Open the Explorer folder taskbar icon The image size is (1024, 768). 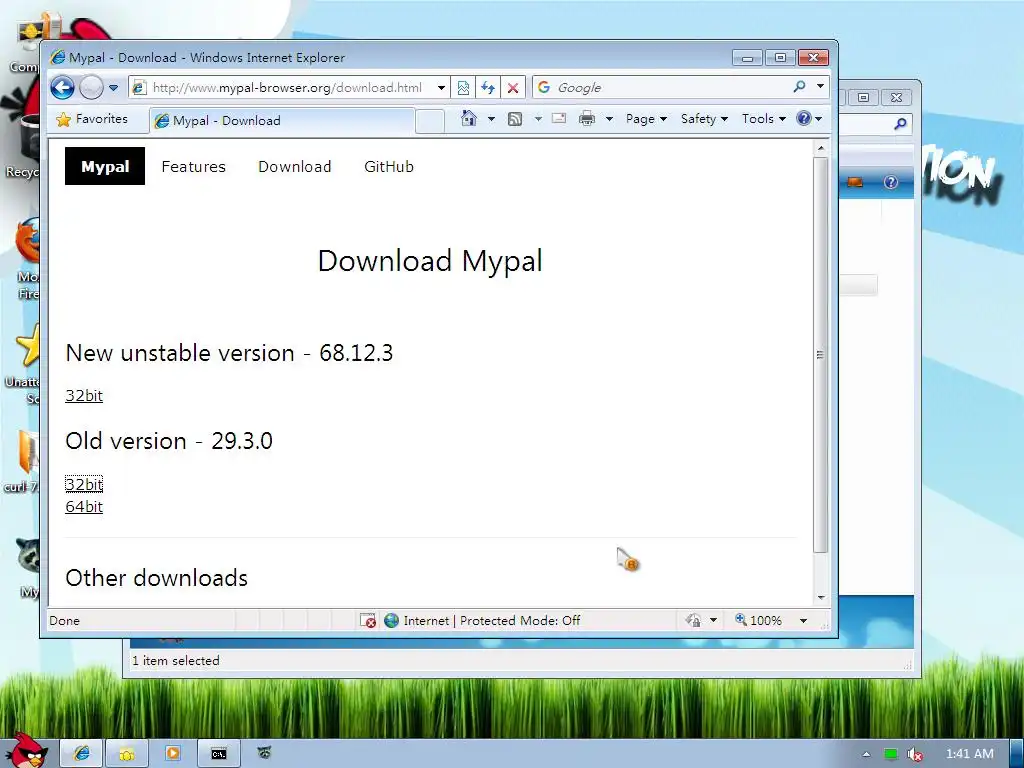[x=127, y=754]
